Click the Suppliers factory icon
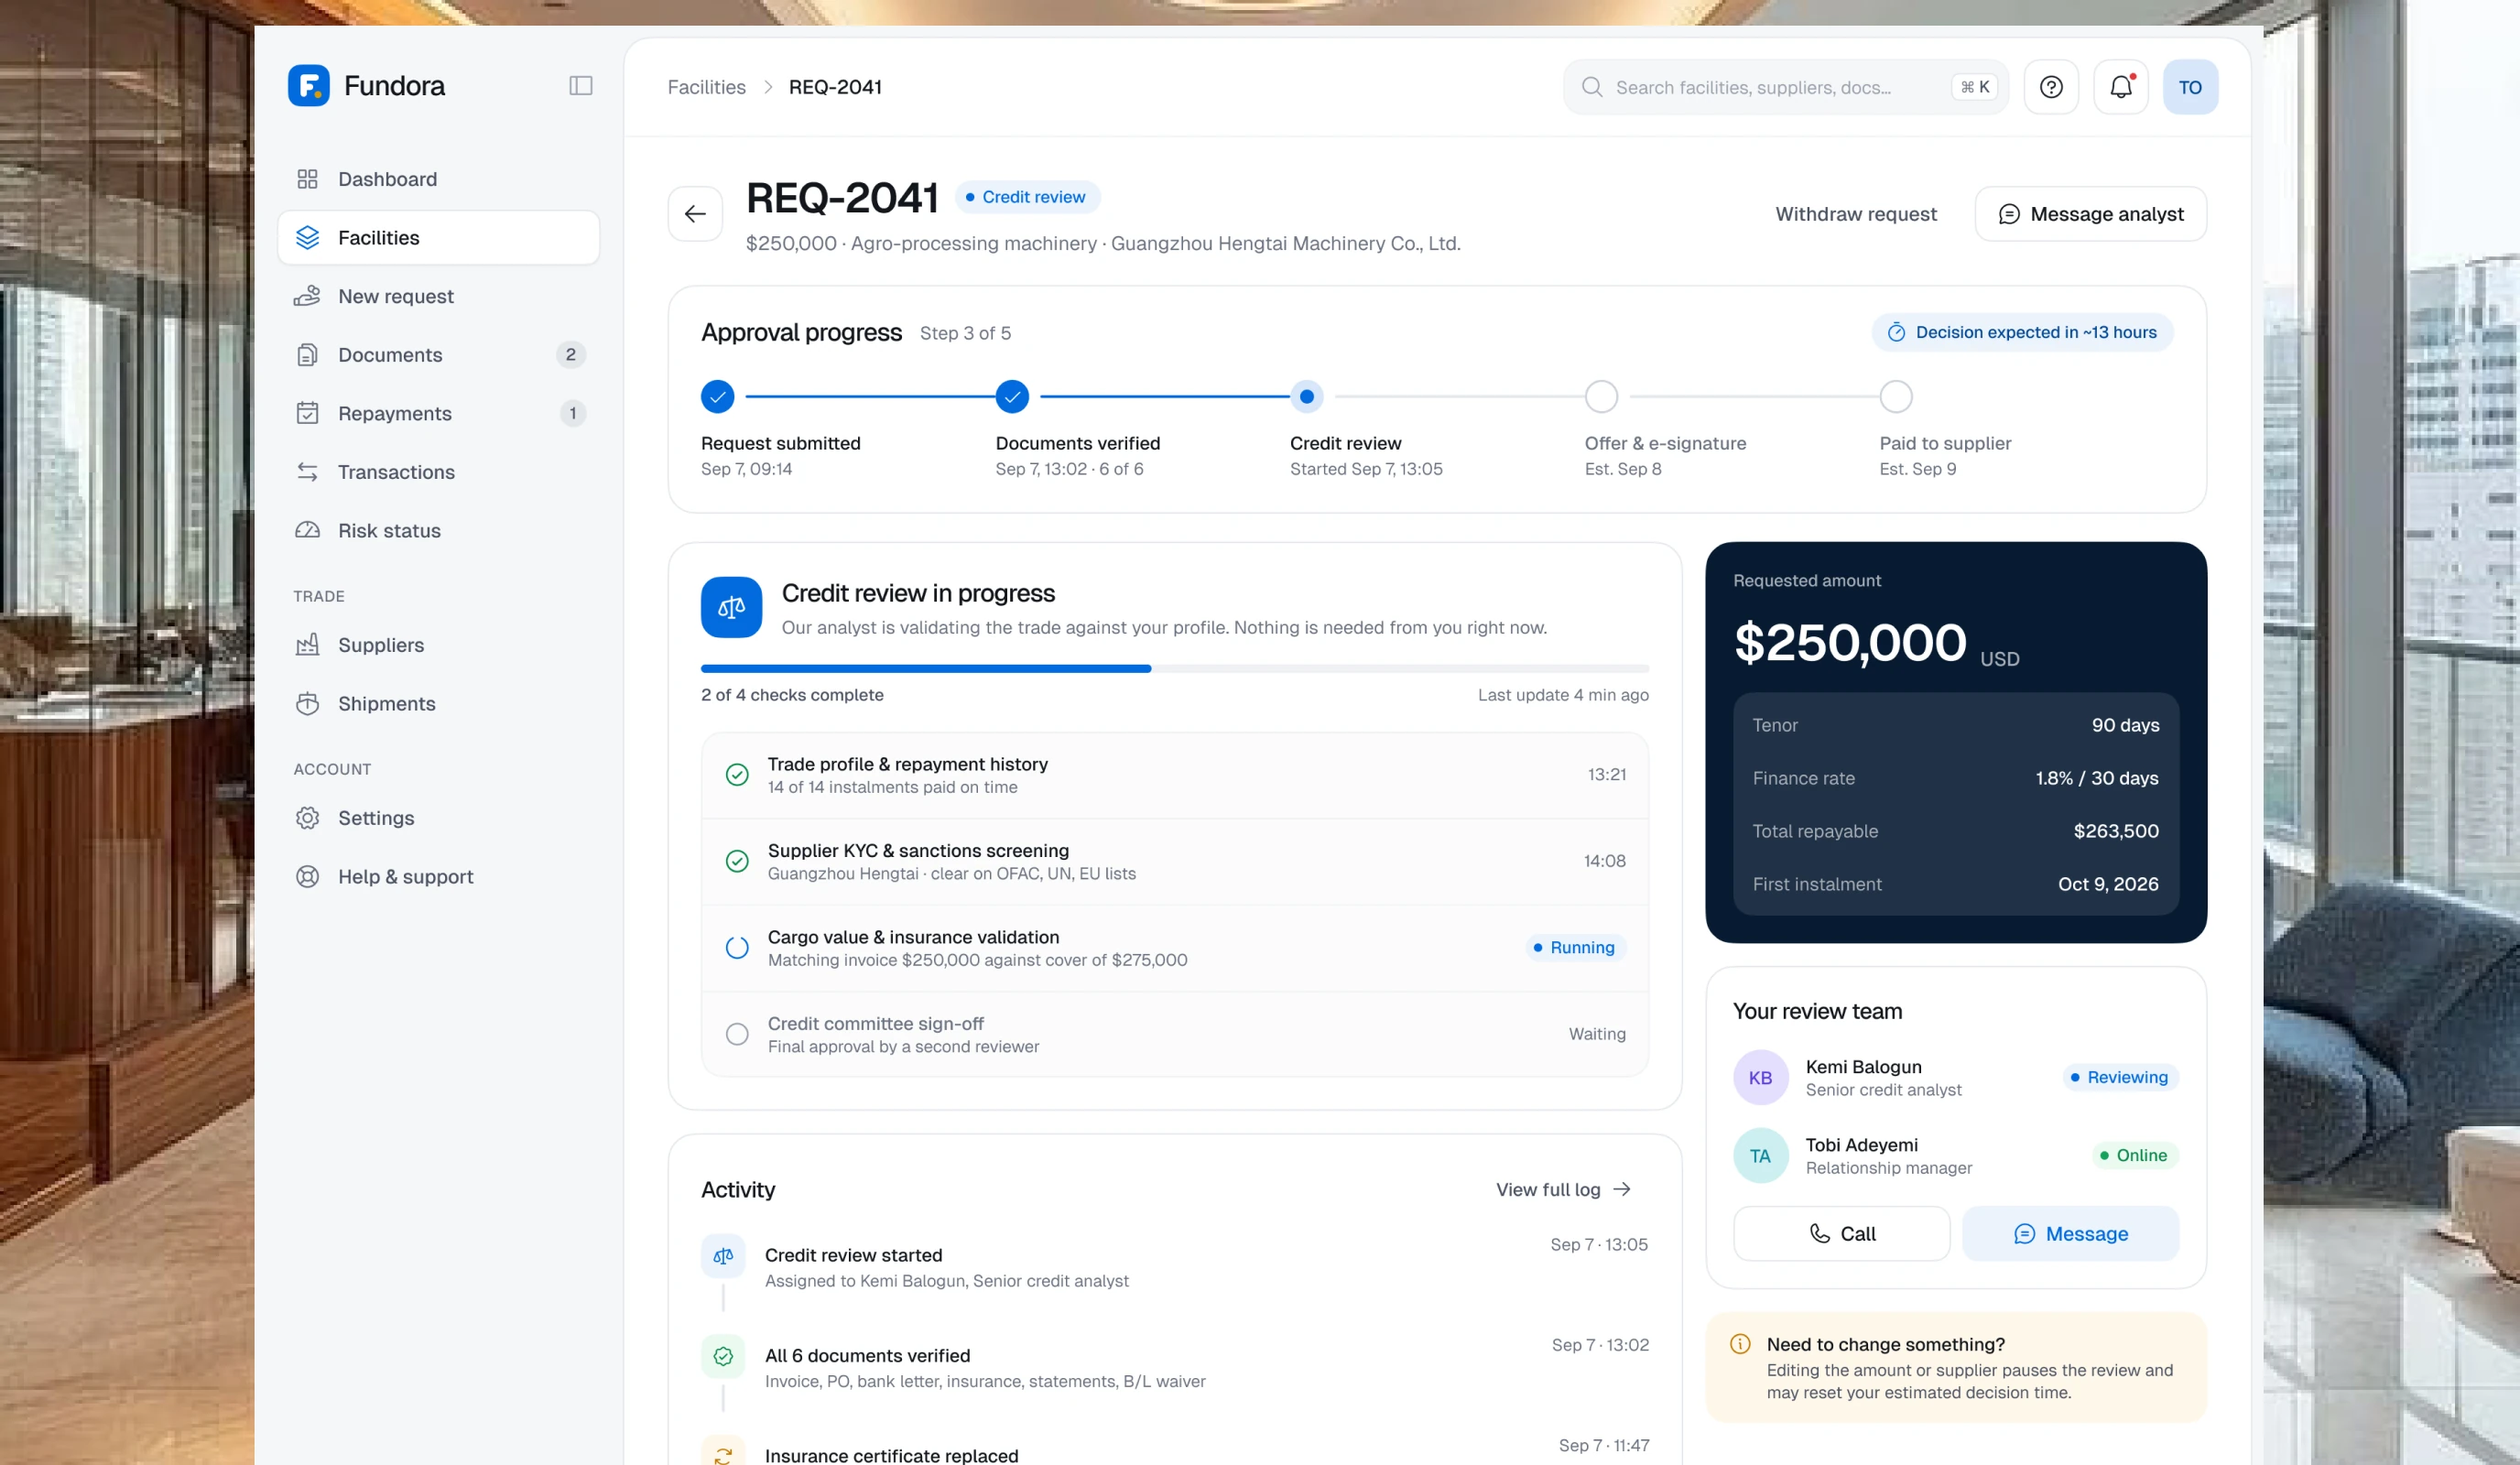The height and width of the screenshot is (1465, 2520). [307, 645]
